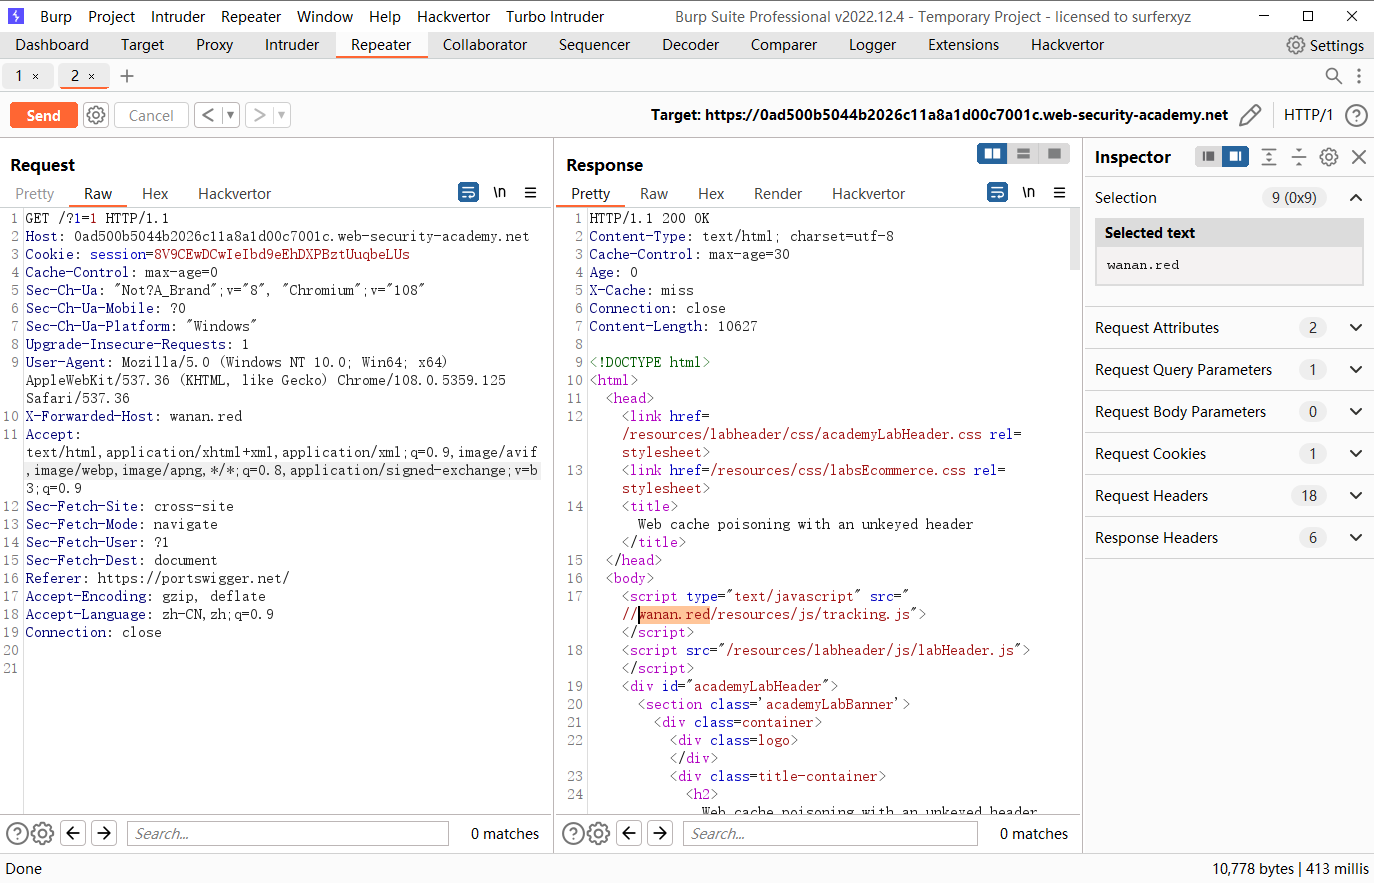The width and height of the screenshot is (1374, 883).
Task: Switch to the Logger tab
Action: (872, 45)
